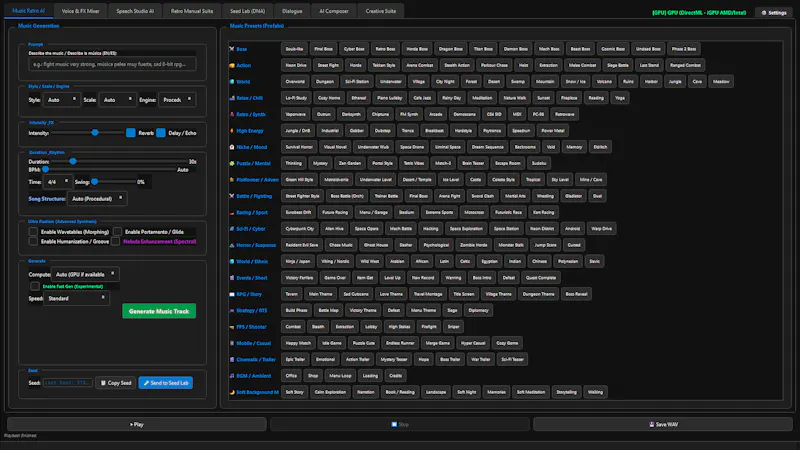The image size is (800, 450).
Task: Click the green GPU DirectML status text
Action: tap(699, 13)
